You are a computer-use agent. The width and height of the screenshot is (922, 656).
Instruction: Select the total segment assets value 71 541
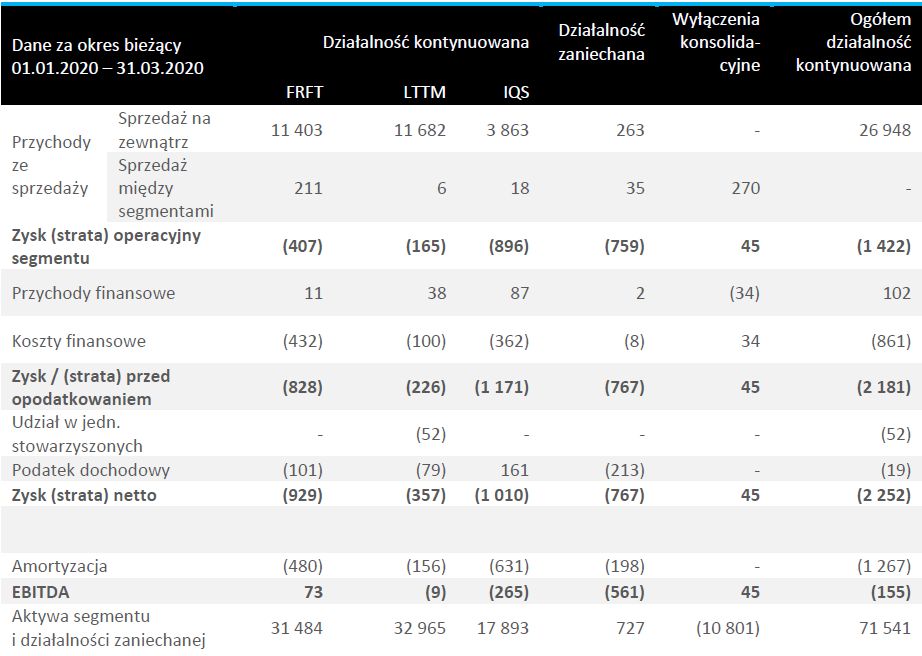tap(884, 629)
